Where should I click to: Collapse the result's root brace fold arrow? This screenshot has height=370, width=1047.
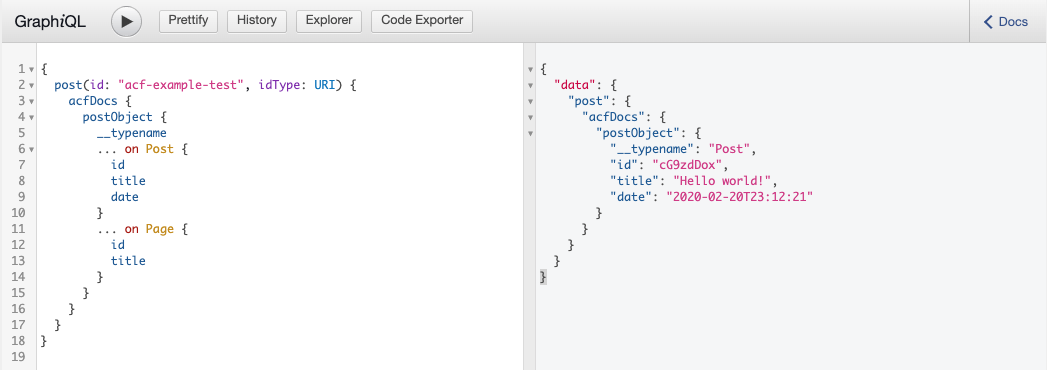click(530, 69)
